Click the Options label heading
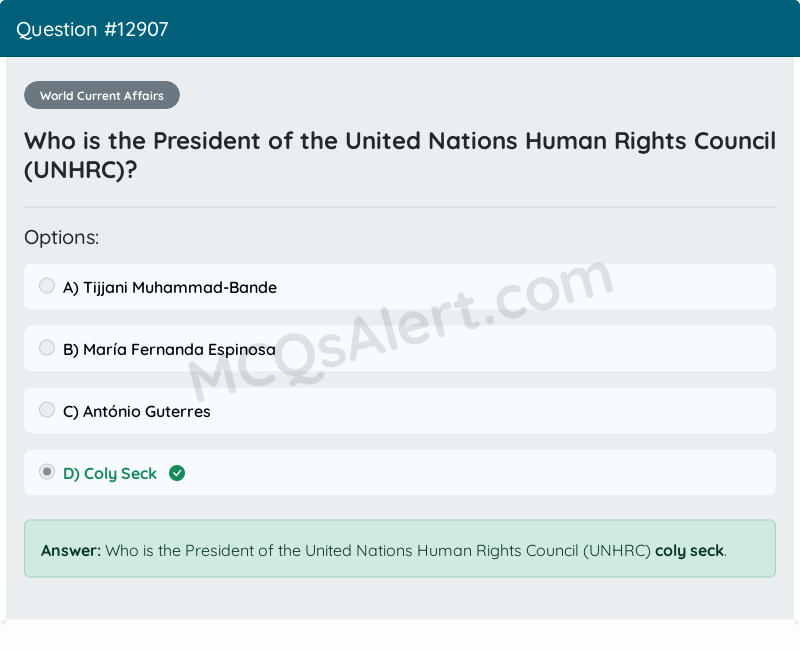800x650 pixels. [61, 237]
